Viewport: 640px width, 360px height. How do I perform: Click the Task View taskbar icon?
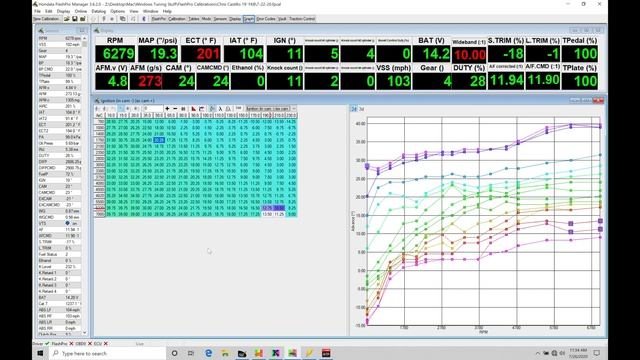[x=191, y=353]
